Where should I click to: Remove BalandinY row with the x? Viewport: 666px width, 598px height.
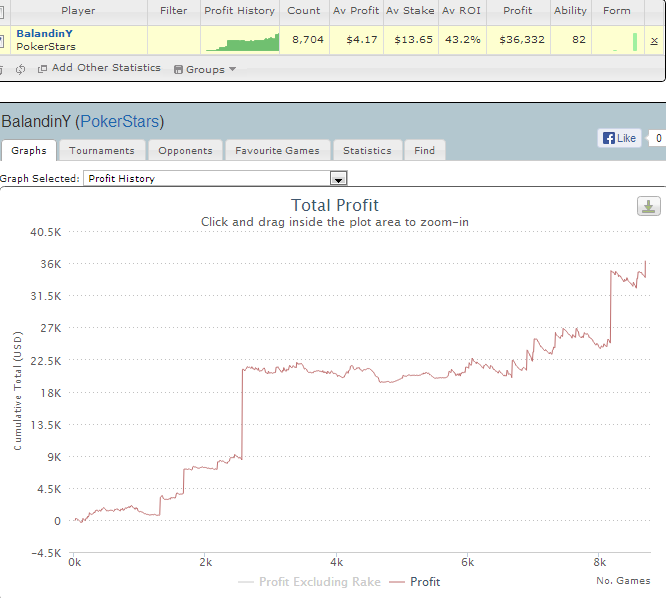[x=654, y=41]
